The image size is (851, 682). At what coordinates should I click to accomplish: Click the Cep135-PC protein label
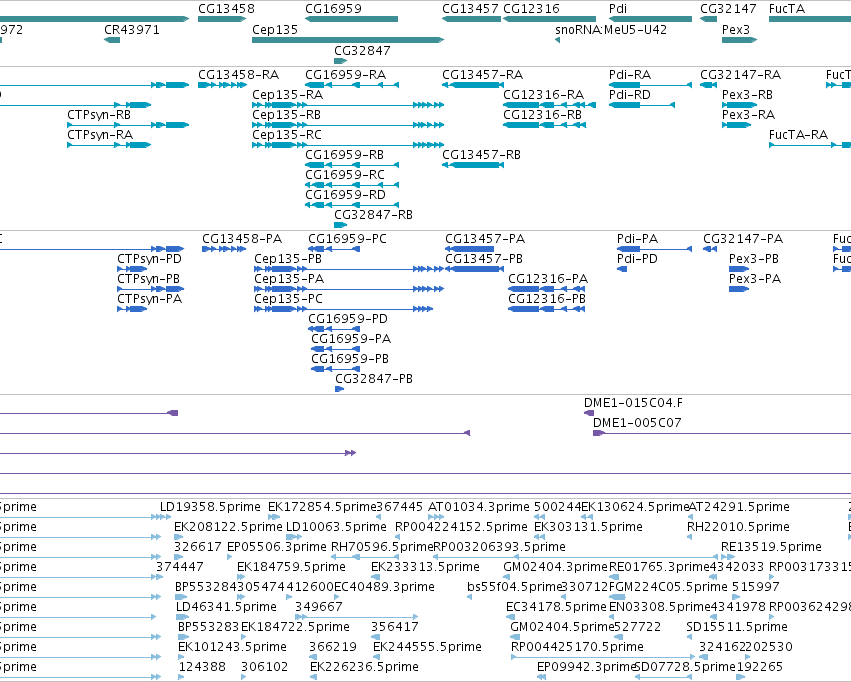click(289, 299)
